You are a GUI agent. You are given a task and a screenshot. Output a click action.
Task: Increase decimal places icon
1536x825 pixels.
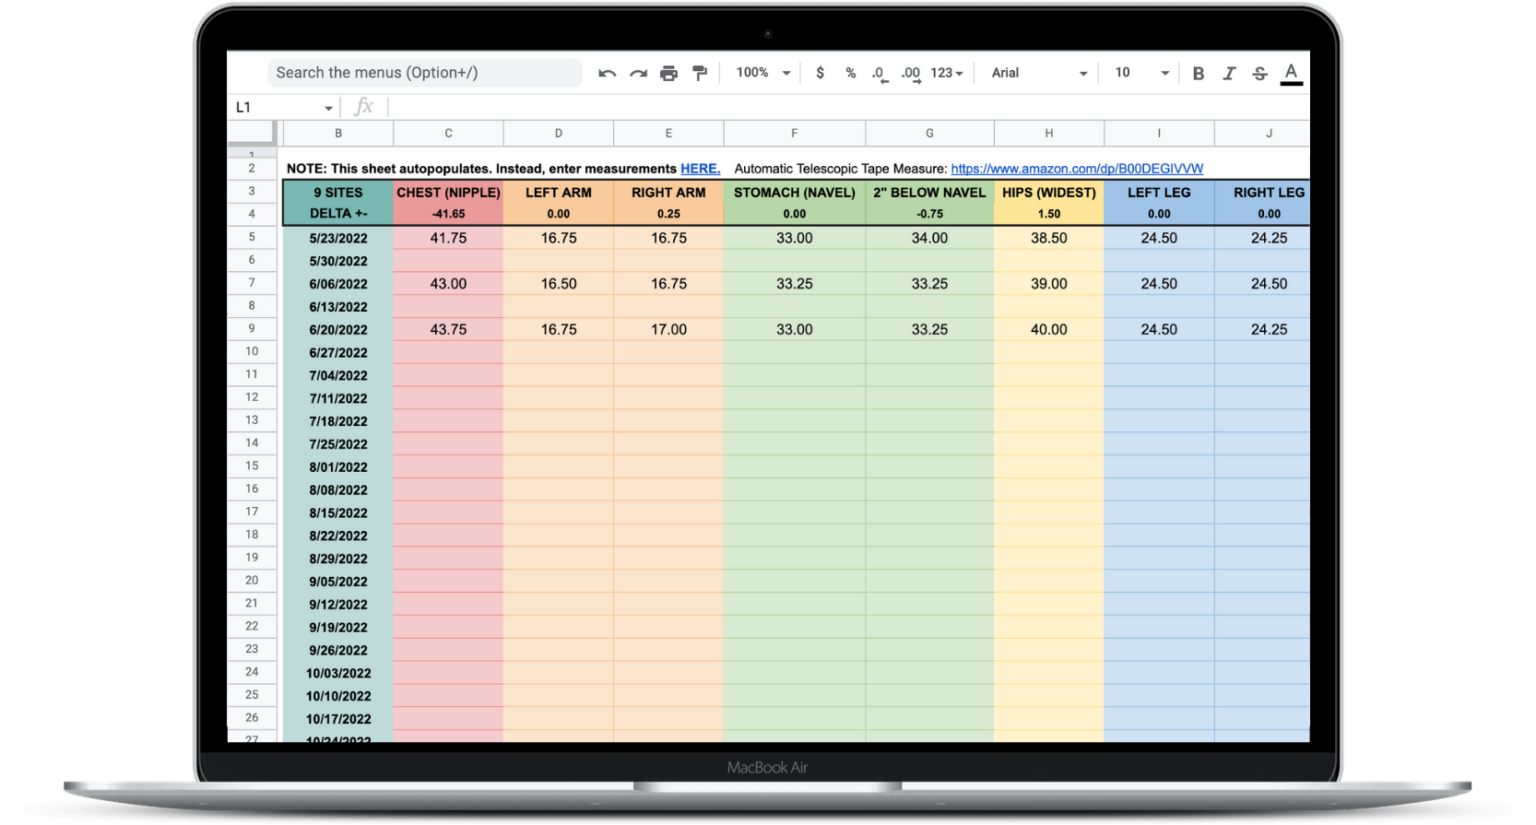[909, 72]
